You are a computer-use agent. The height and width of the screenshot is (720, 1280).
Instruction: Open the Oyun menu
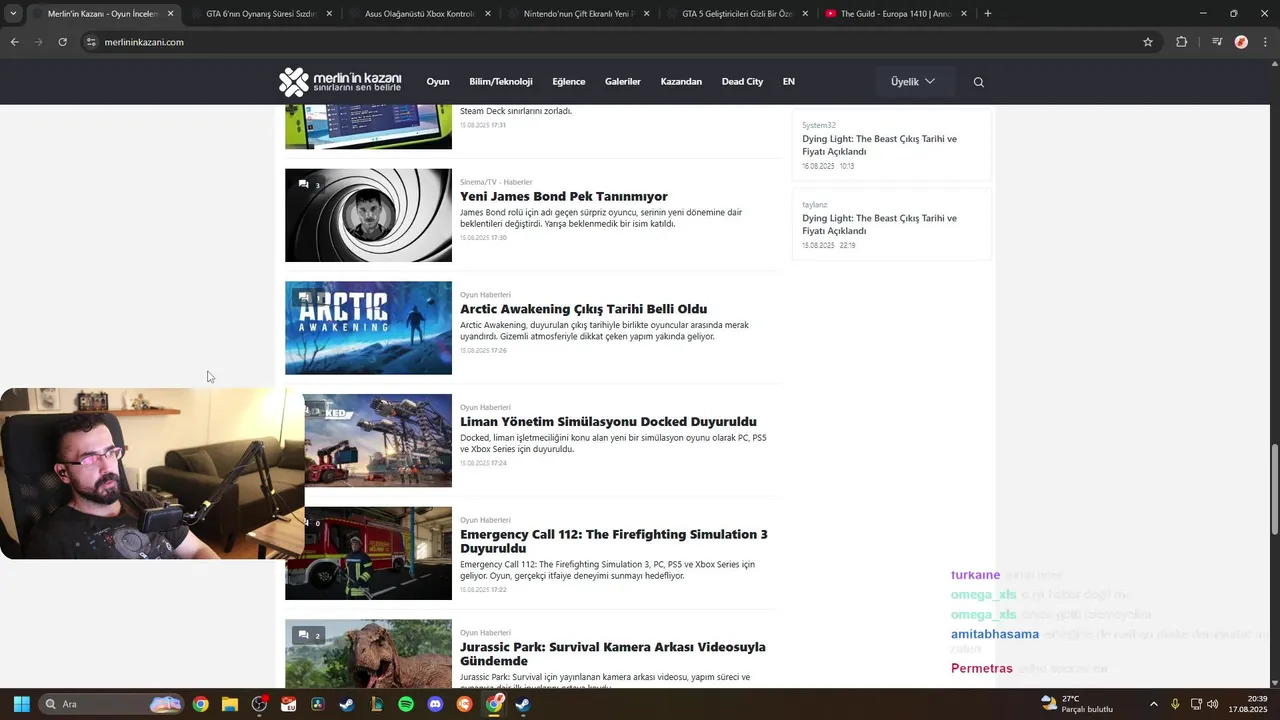(438, 82)
